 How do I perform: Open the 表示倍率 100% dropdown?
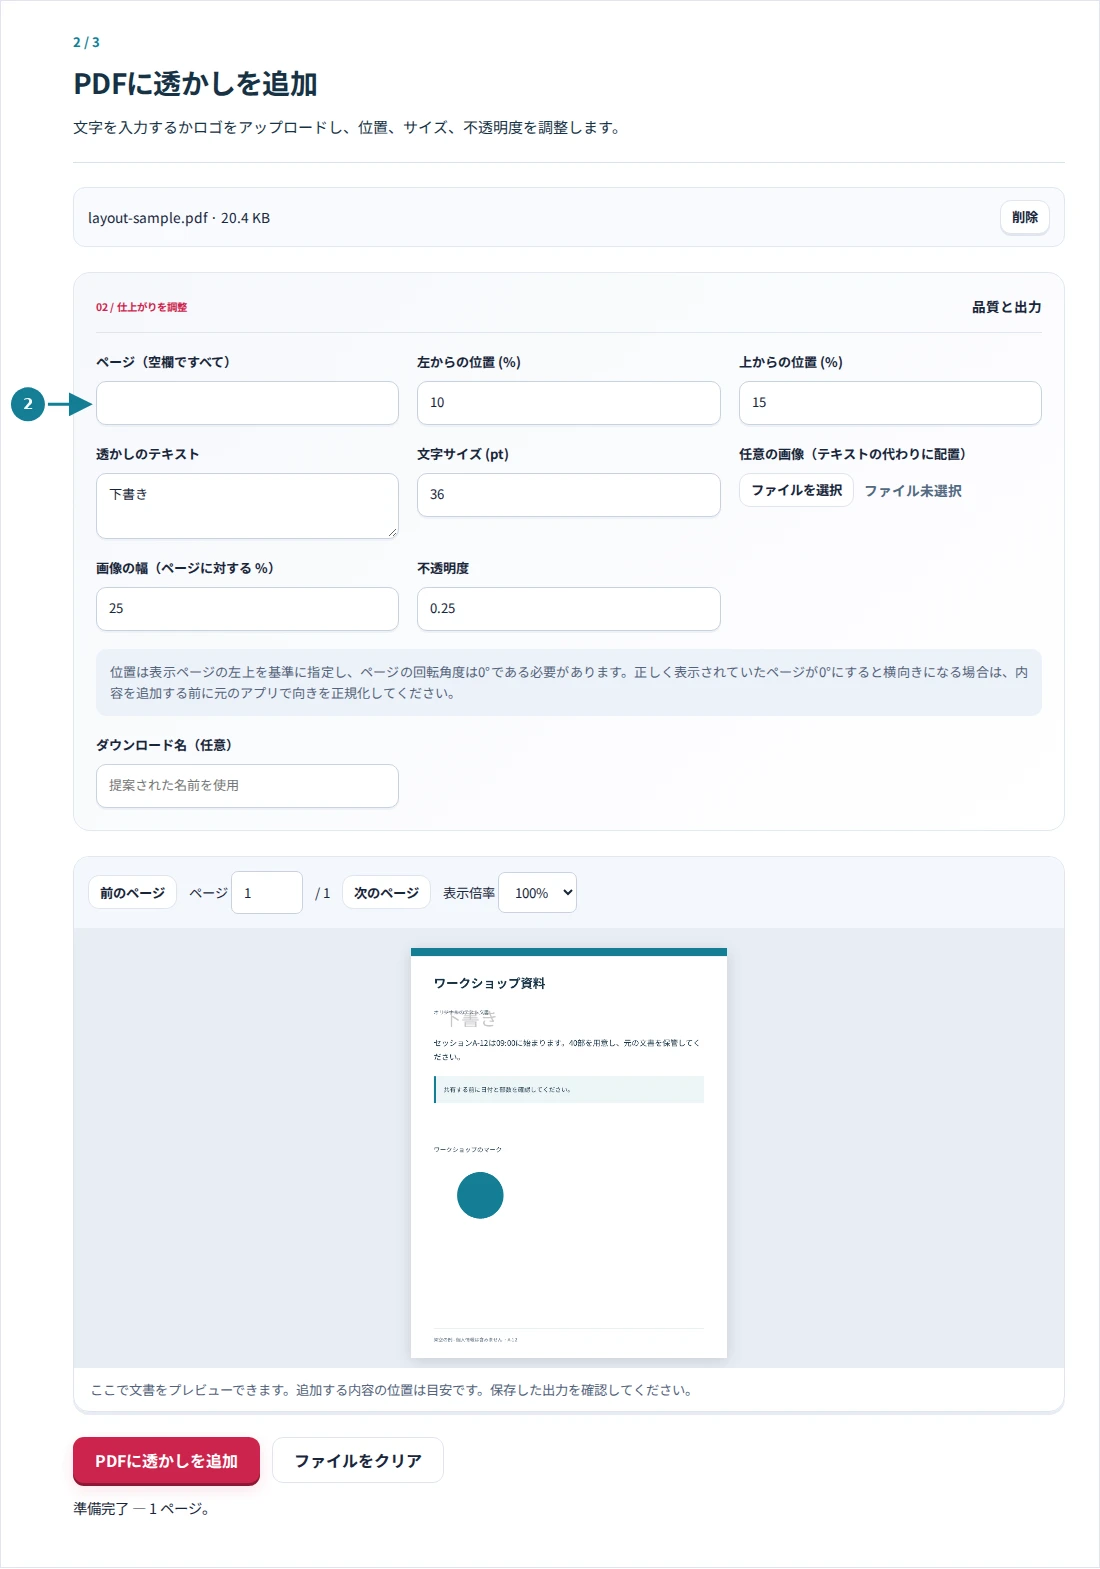538,893
